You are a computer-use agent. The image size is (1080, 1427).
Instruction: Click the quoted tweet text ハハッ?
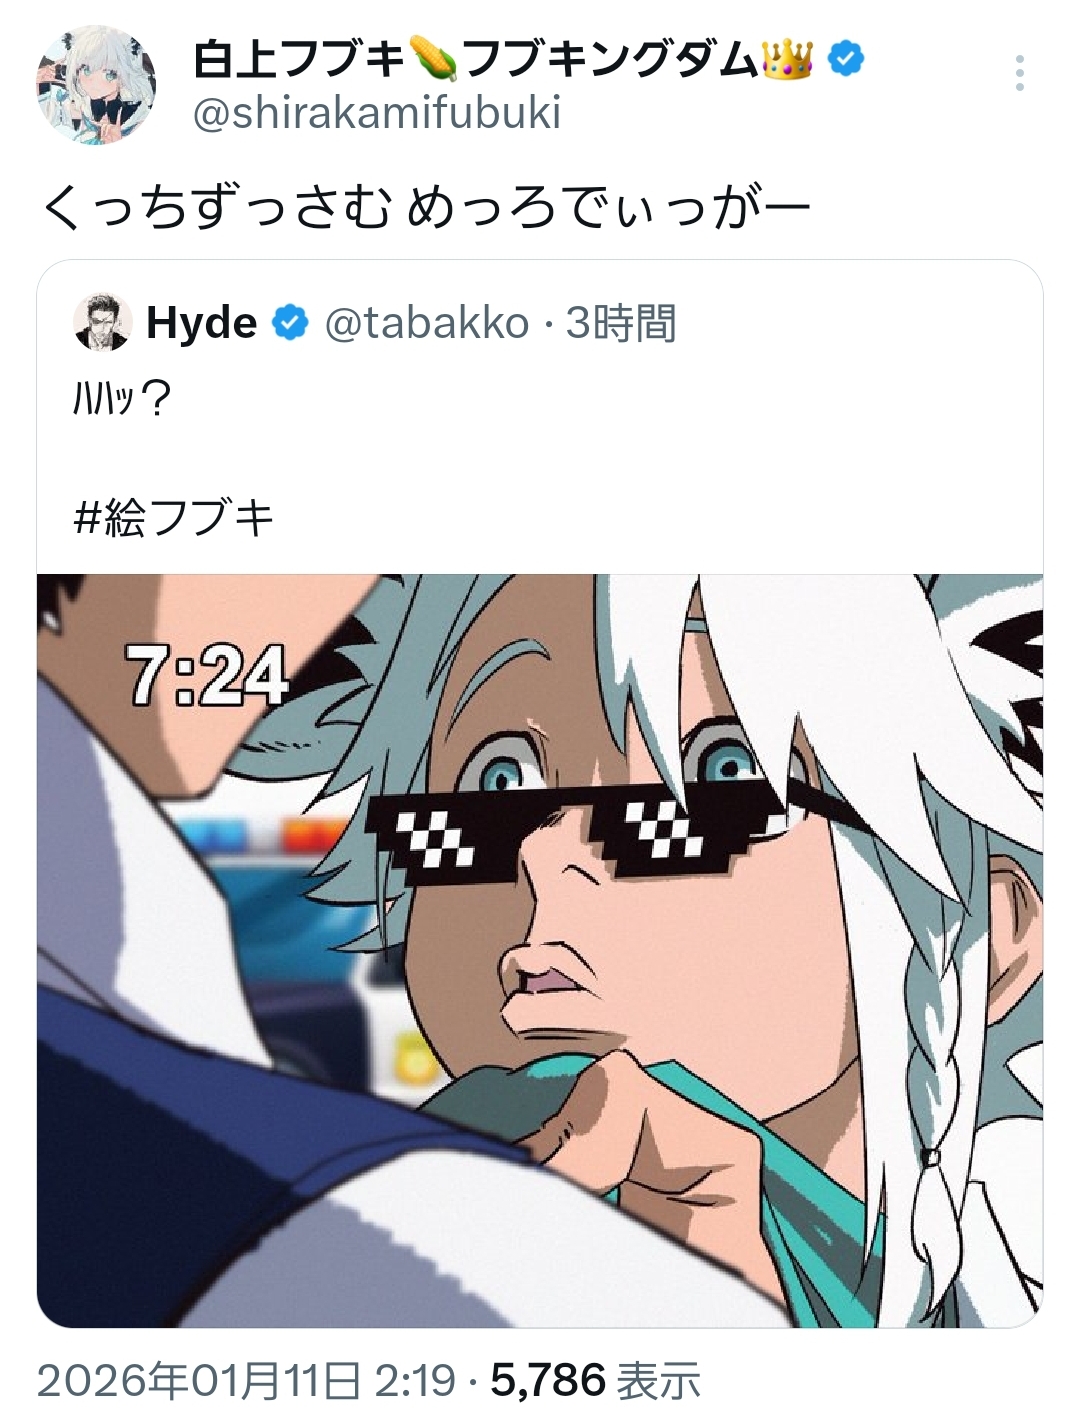123,400
